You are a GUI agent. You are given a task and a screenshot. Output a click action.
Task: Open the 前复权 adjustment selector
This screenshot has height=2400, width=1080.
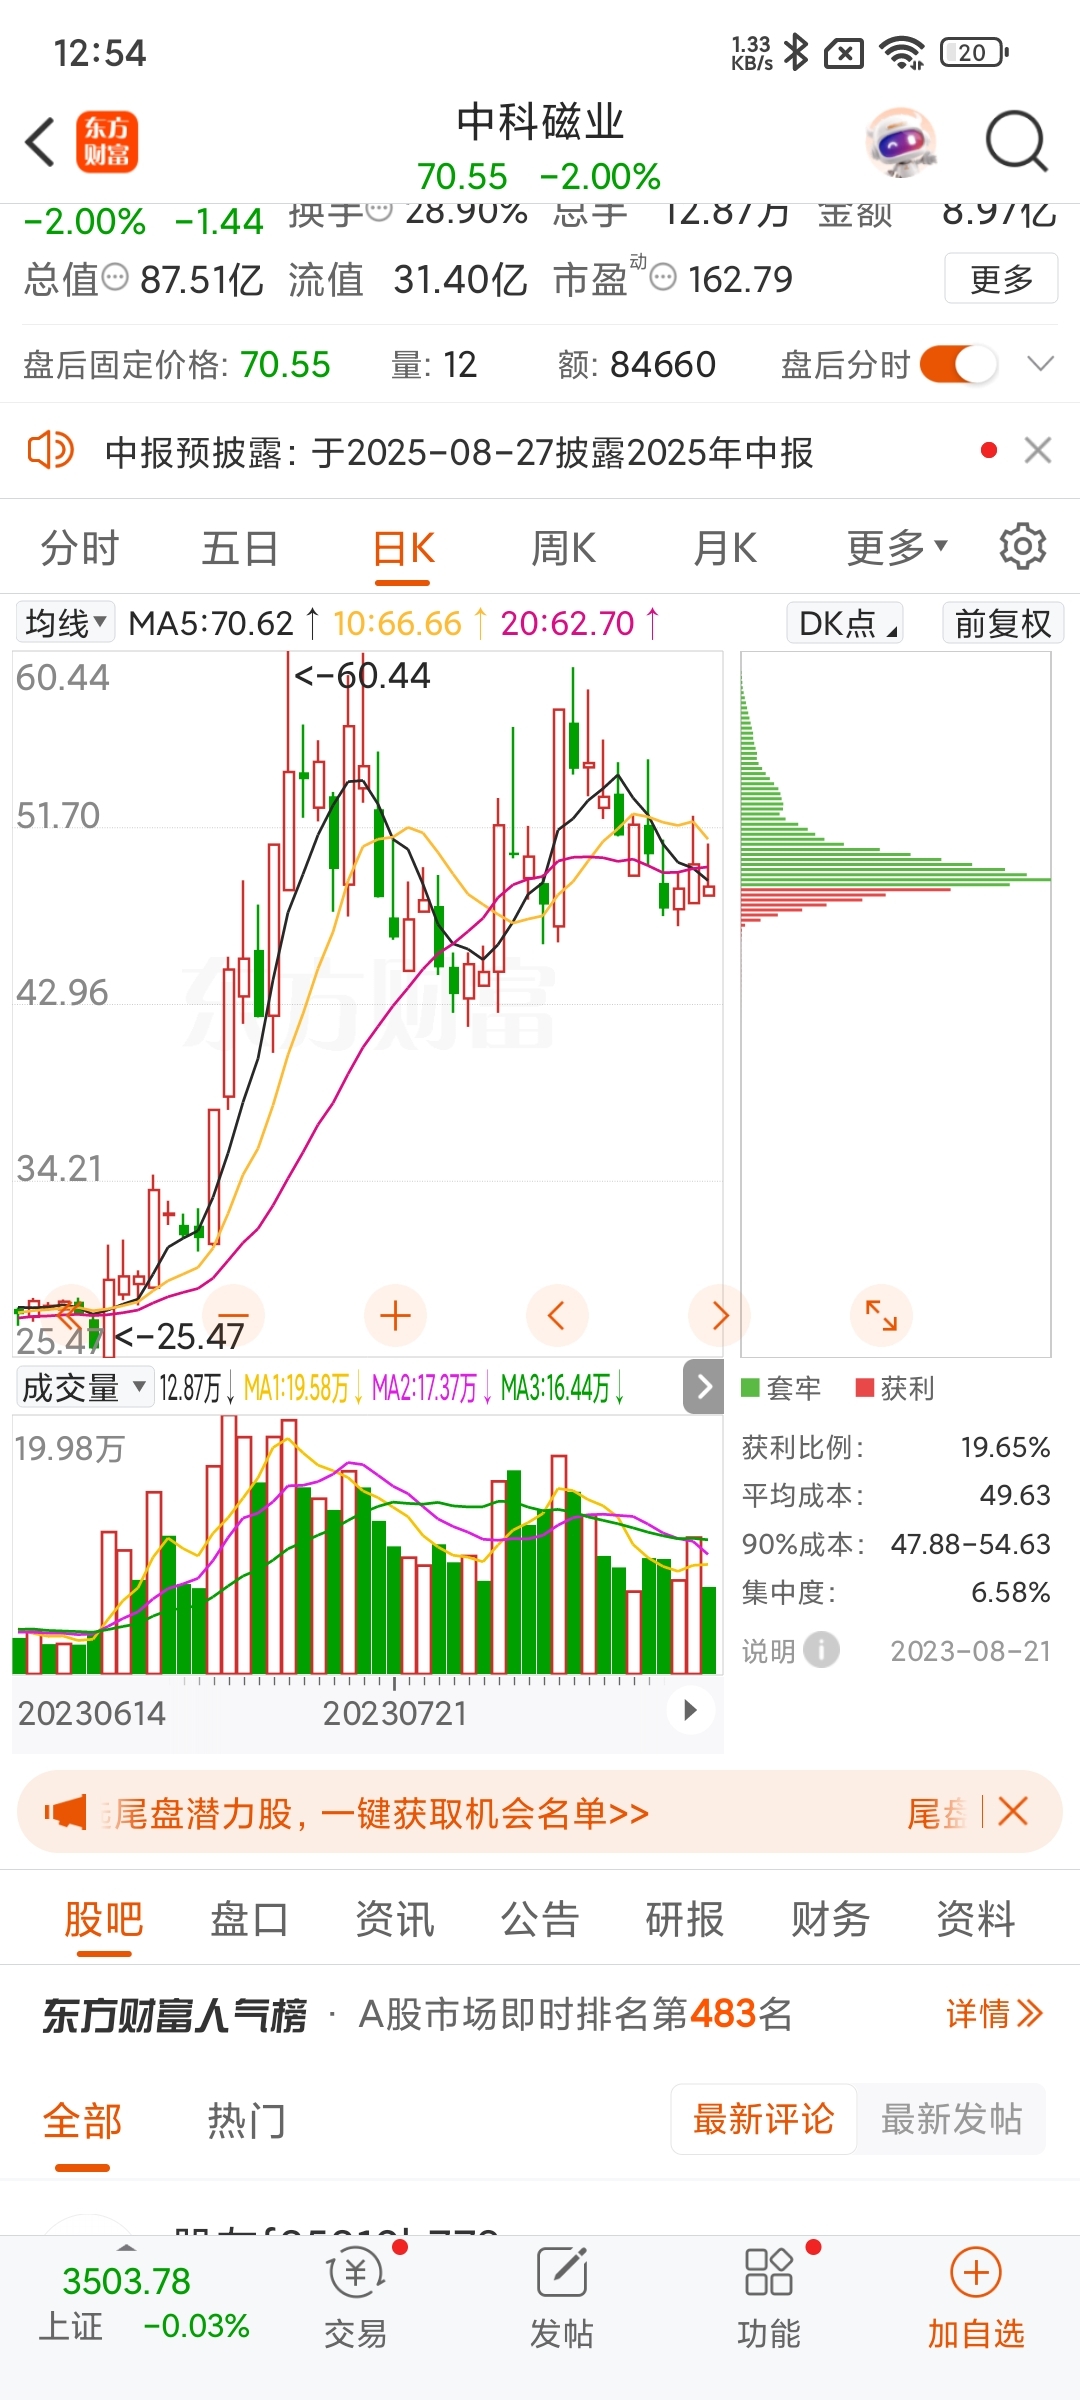(x=1003, y=623)
